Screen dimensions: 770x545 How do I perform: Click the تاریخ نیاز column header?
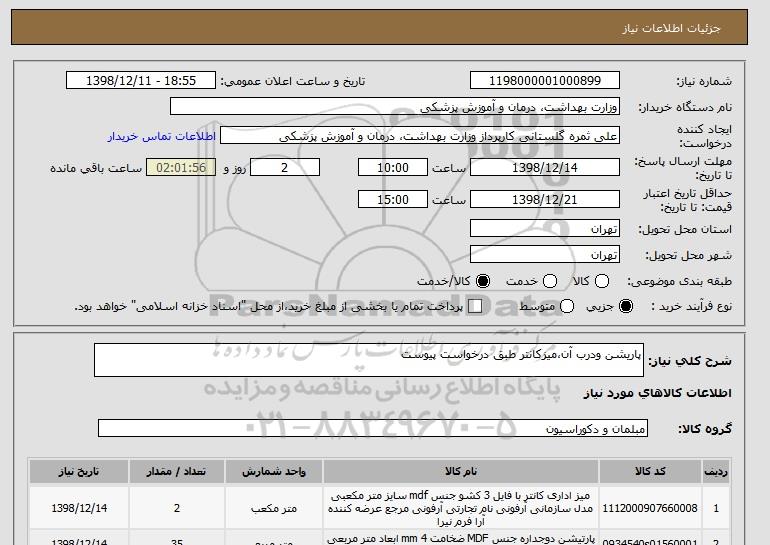click(x=79, y=471)
